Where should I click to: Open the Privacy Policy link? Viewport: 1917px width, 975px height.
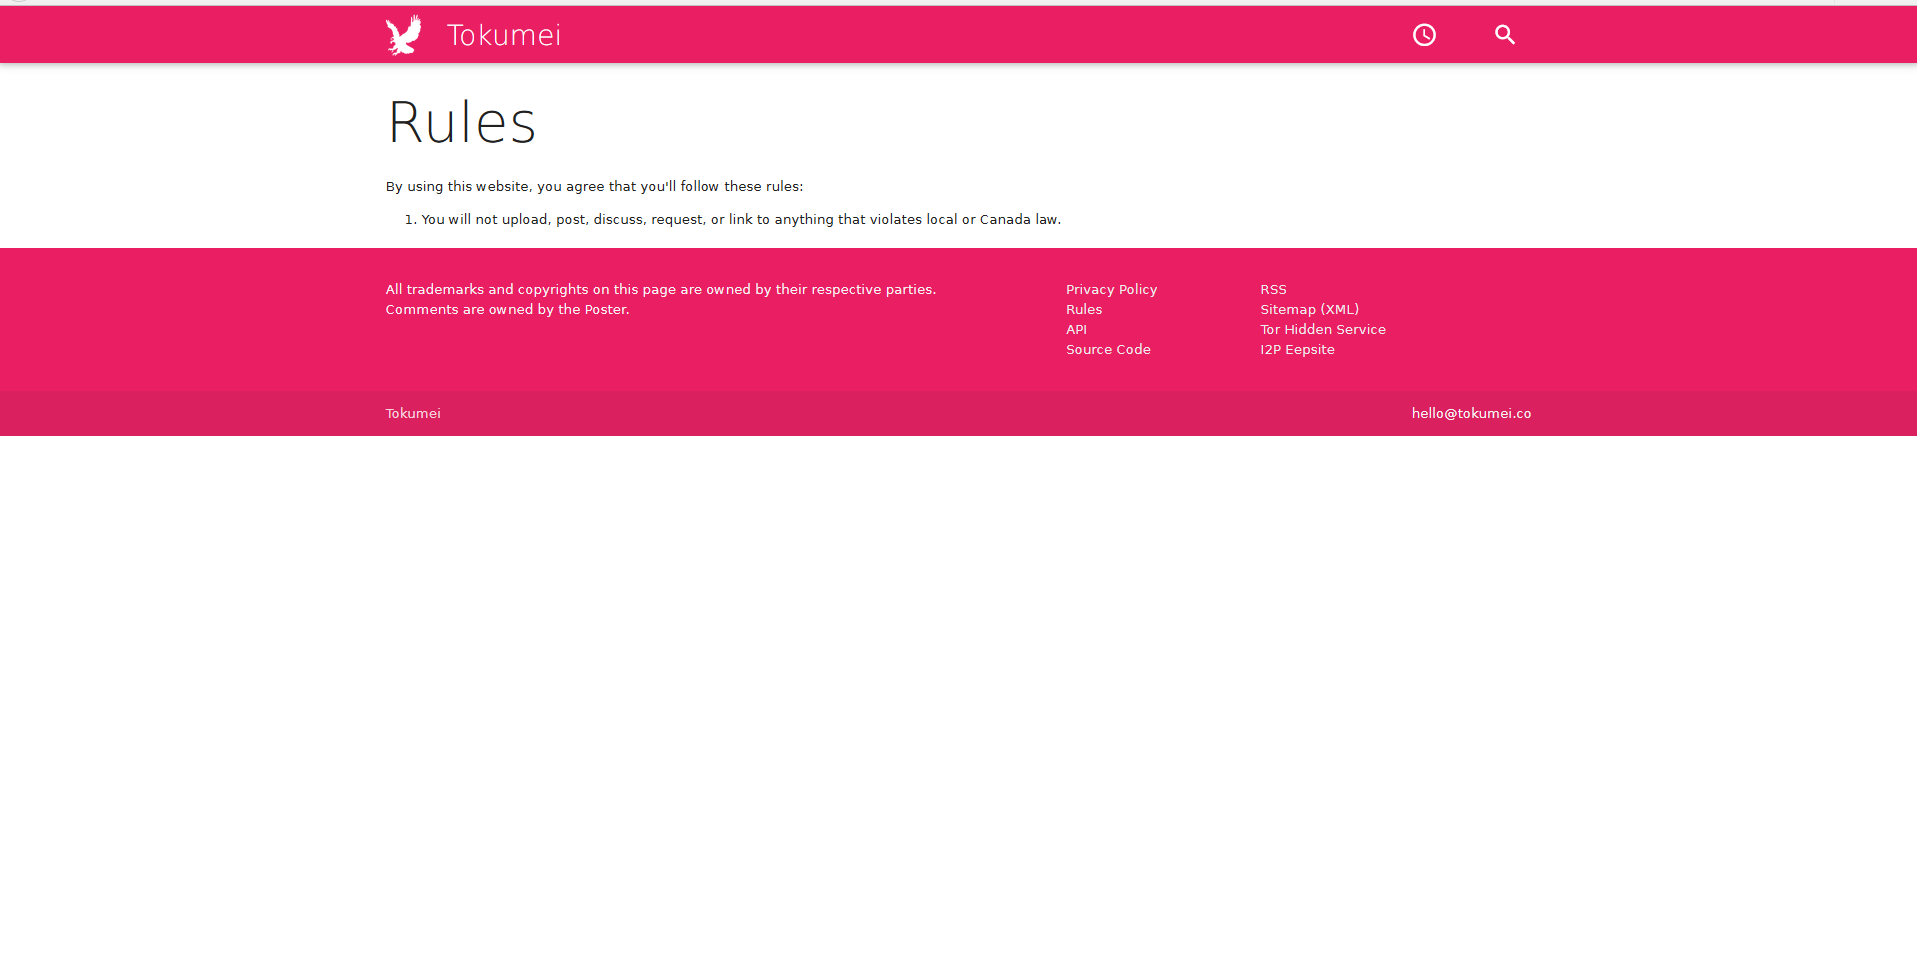coord(1111,290)
